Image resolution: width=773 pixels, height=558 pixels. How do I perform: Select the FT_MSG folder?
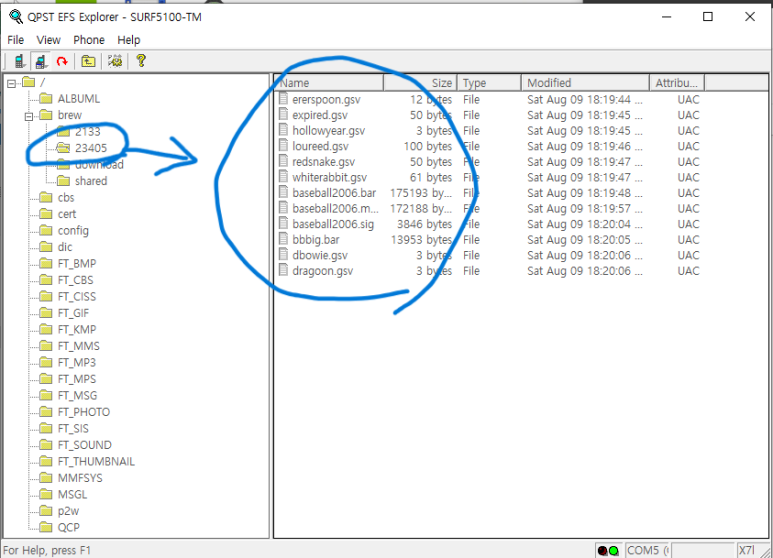[77, 395]
